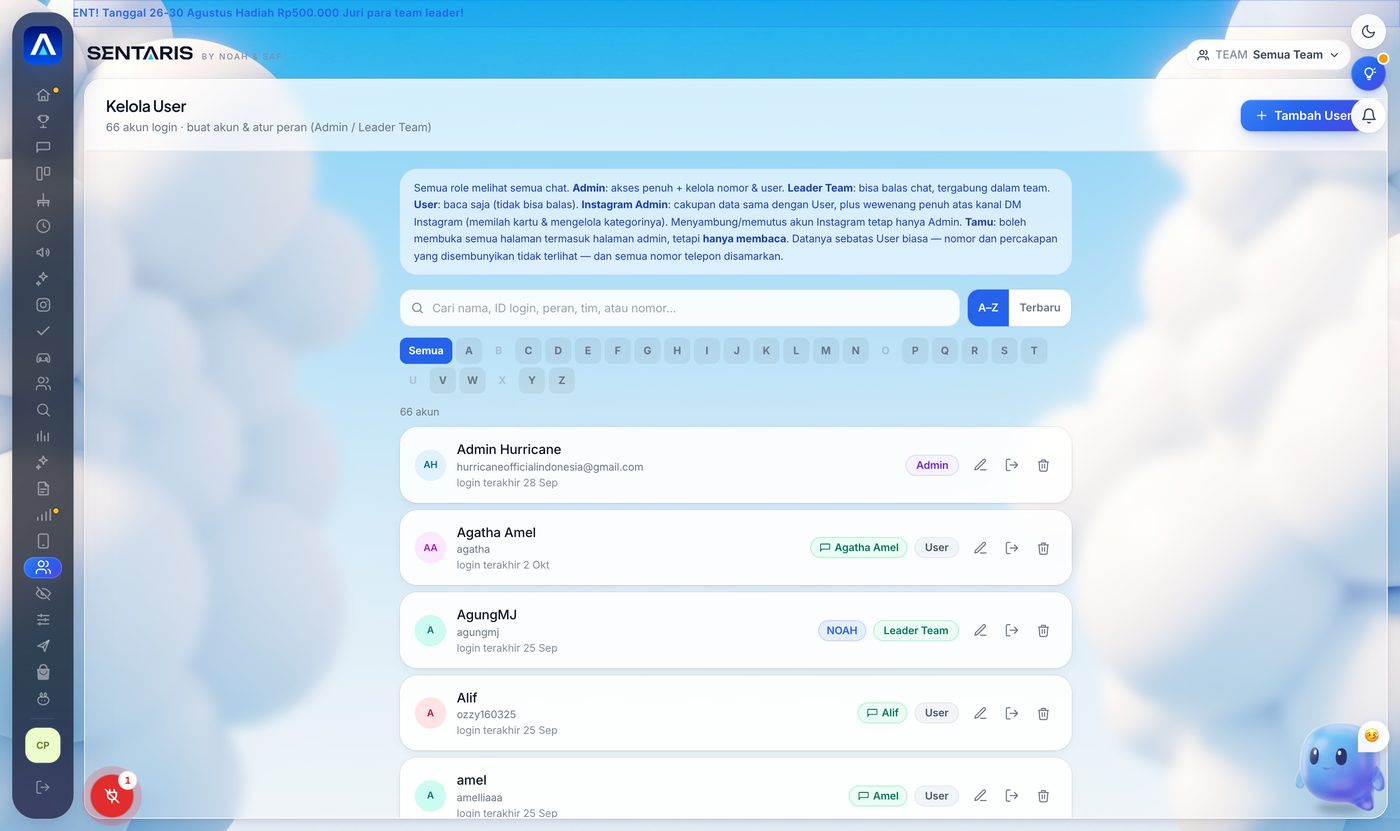Click the hurricaneofficialindonesia@gmail.com email text
The width and height of the screenshot is (1400, 831).
coord(550,467)
